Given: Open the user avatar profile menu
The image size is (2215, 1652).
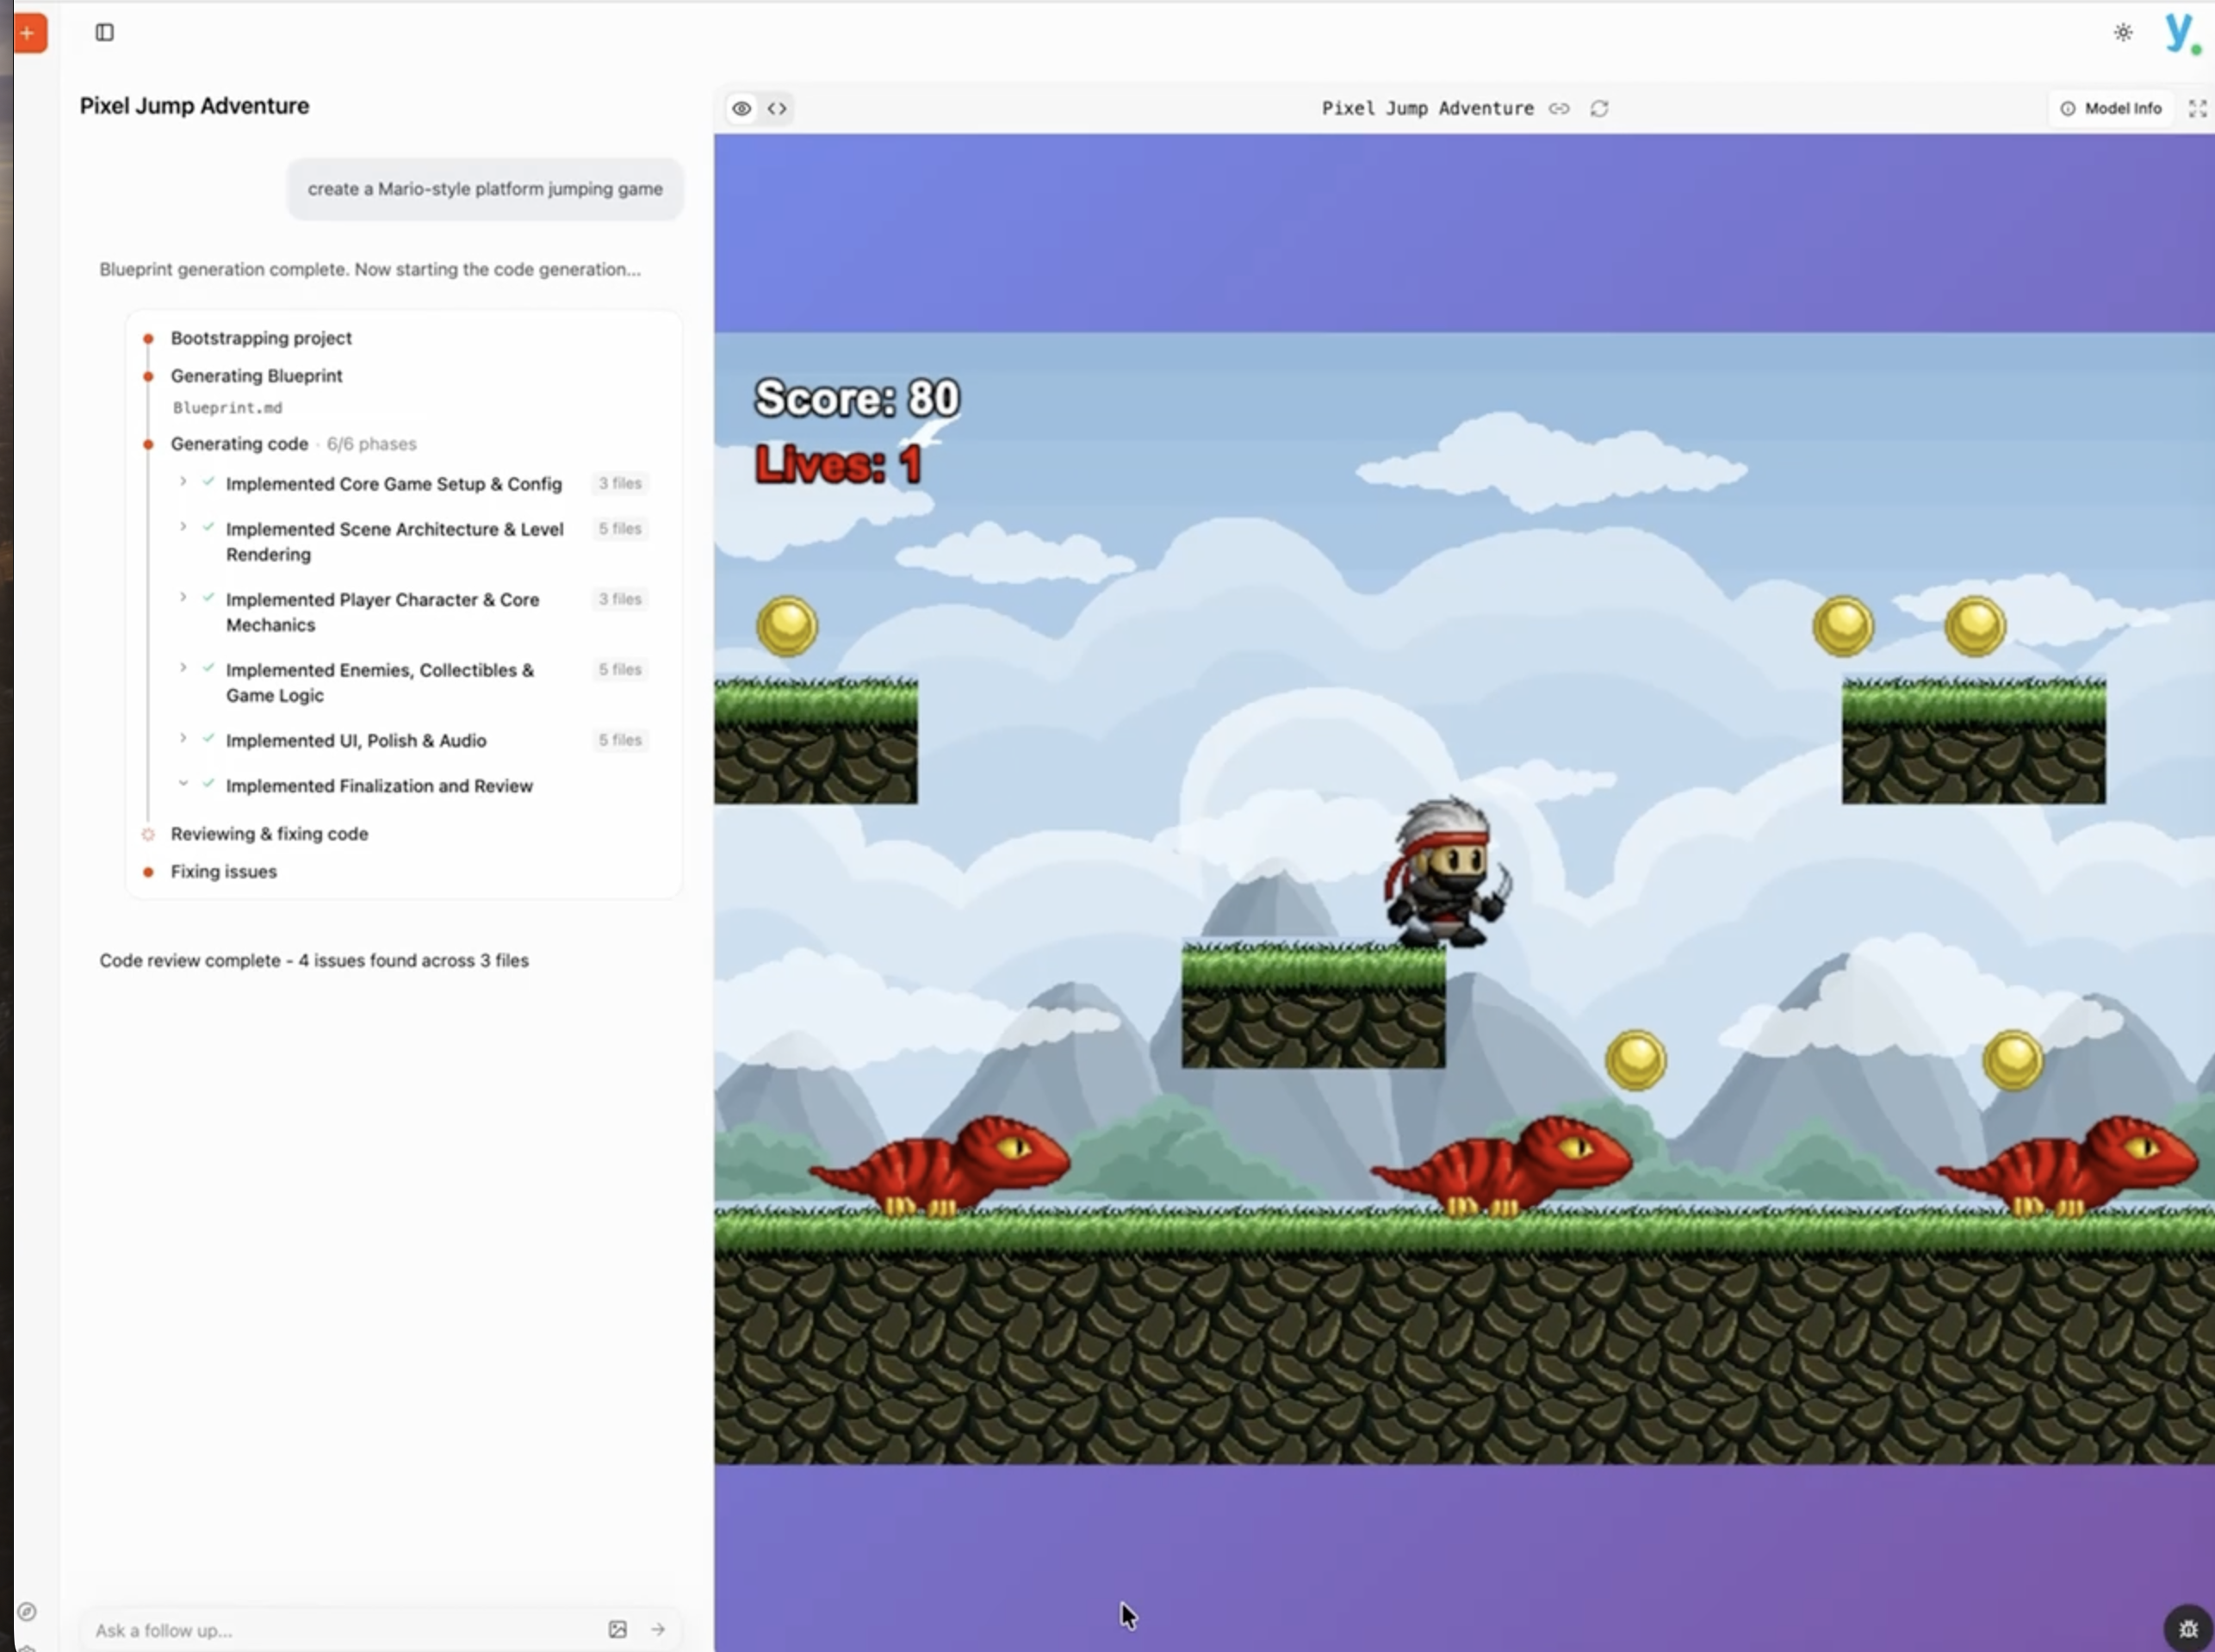Looking at the screenshot, I should [2180, 33].
